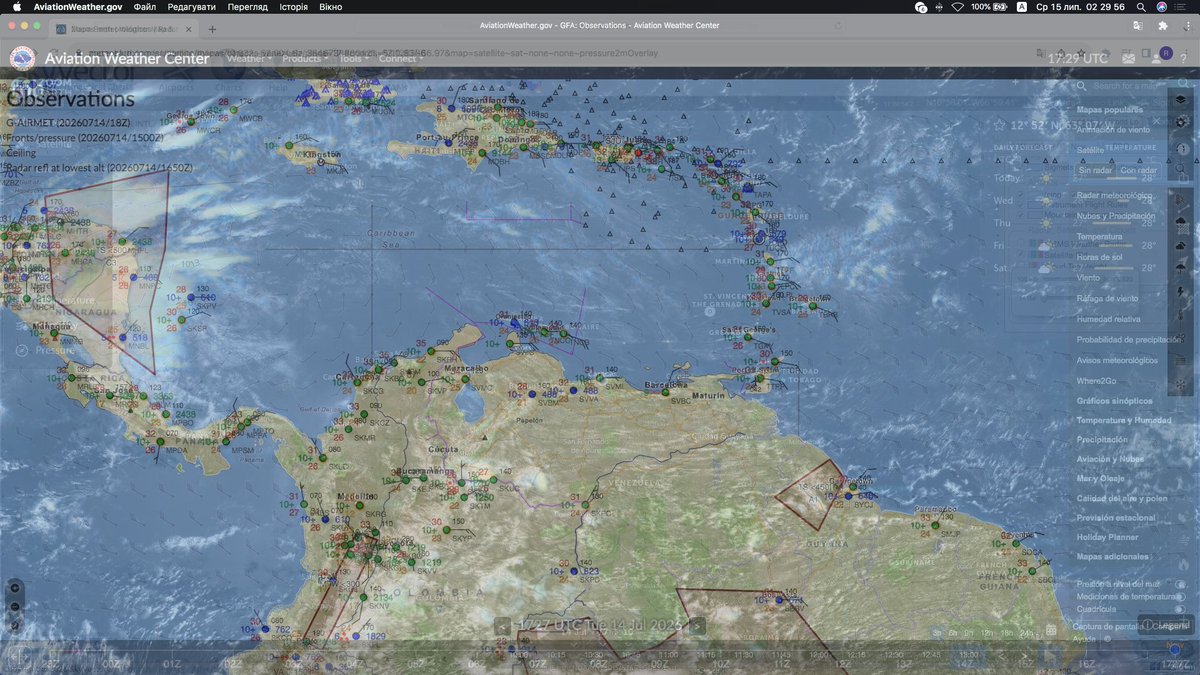Select the umbrella precipitation layer icon
The width and height of the screenshot is (1200, 675).
tap(1180, 267)
